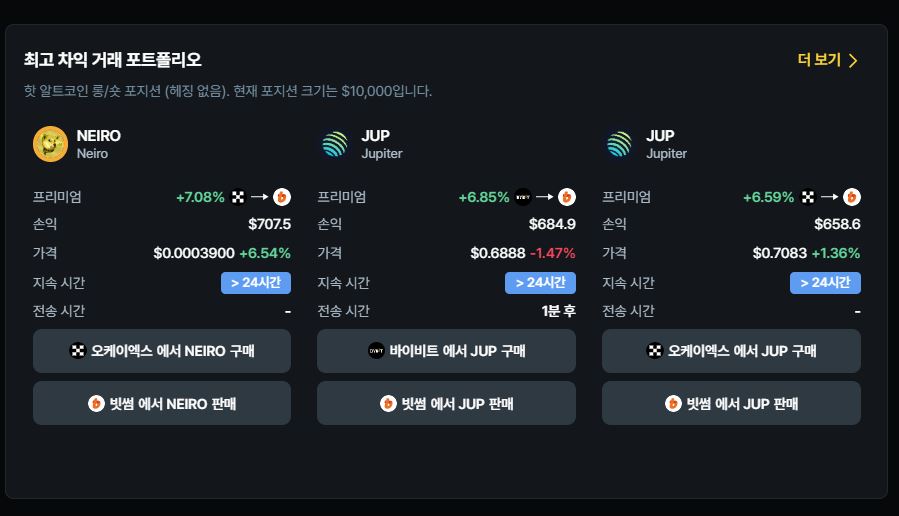Click 오케이엑스 에서 JUP 구매 button
Screen dimensions: 899x516
click(731, 351)
